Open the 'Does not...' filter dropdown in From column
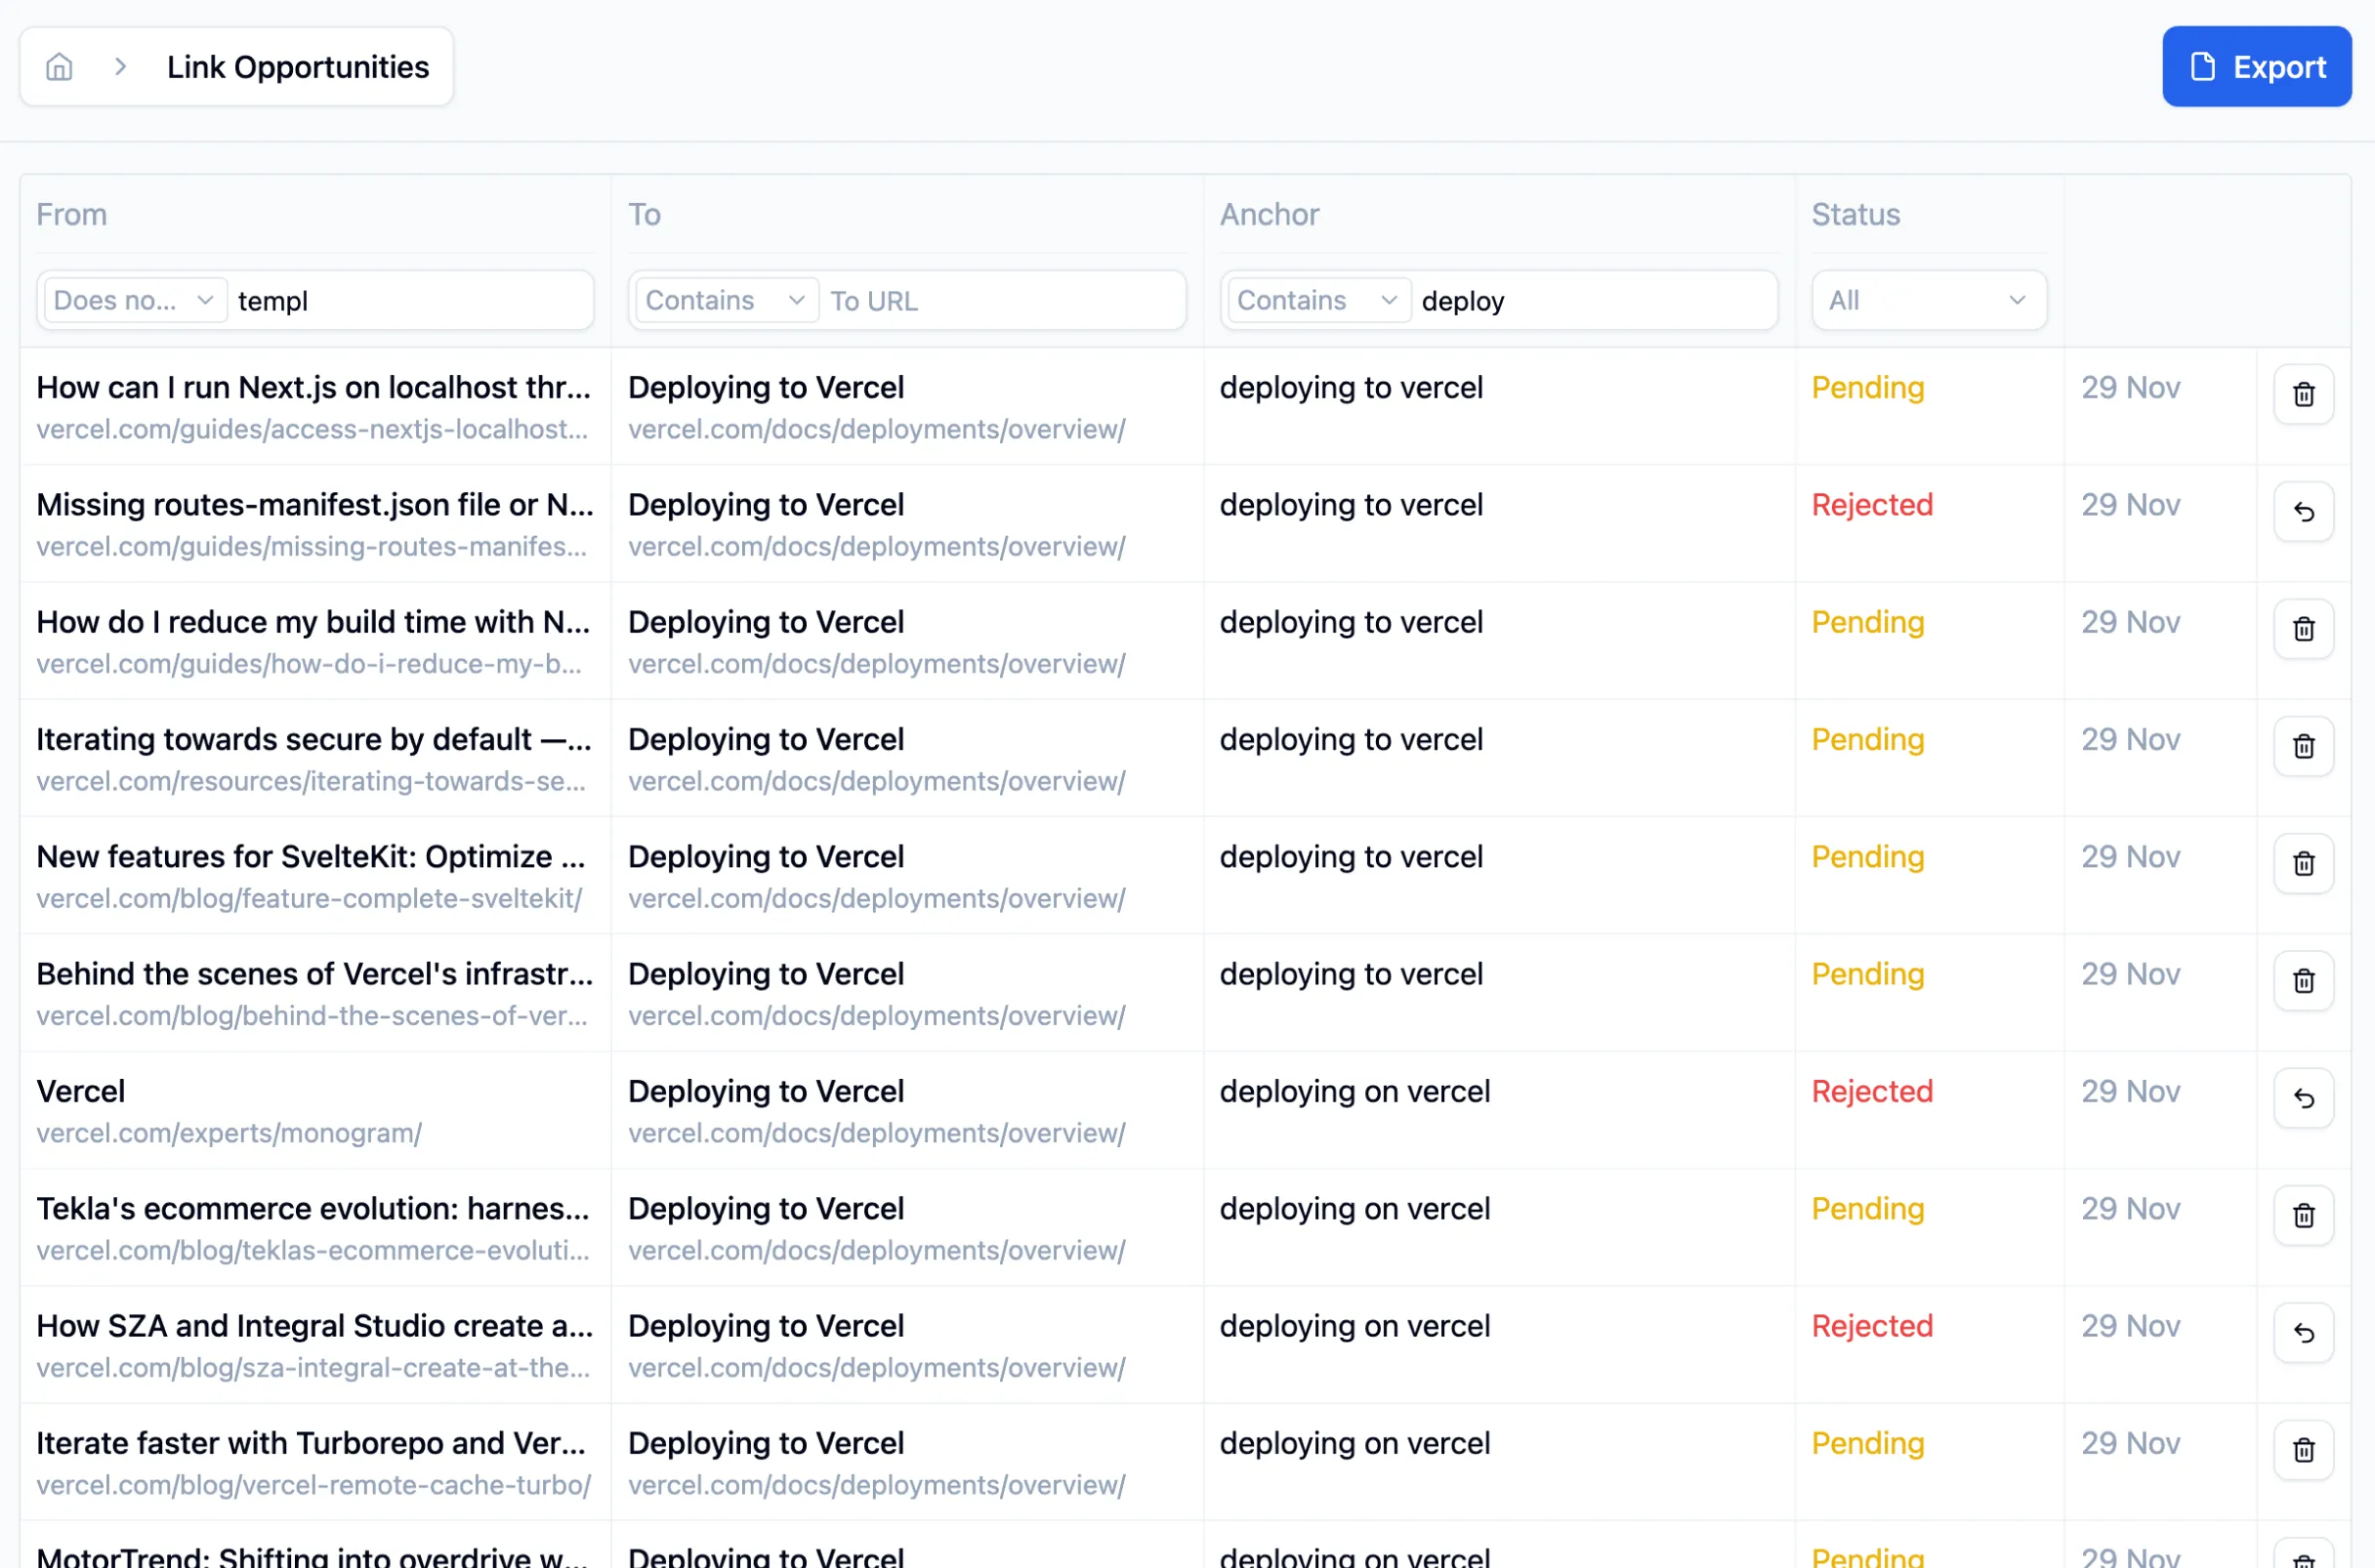Viewport: 2375px width, 1568px height. tap(132, 300)
